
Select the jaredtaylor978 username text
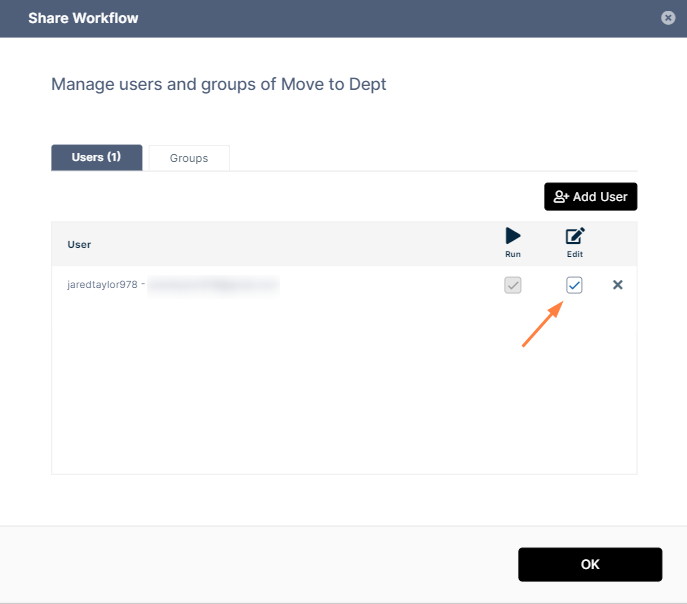[102, 285]
